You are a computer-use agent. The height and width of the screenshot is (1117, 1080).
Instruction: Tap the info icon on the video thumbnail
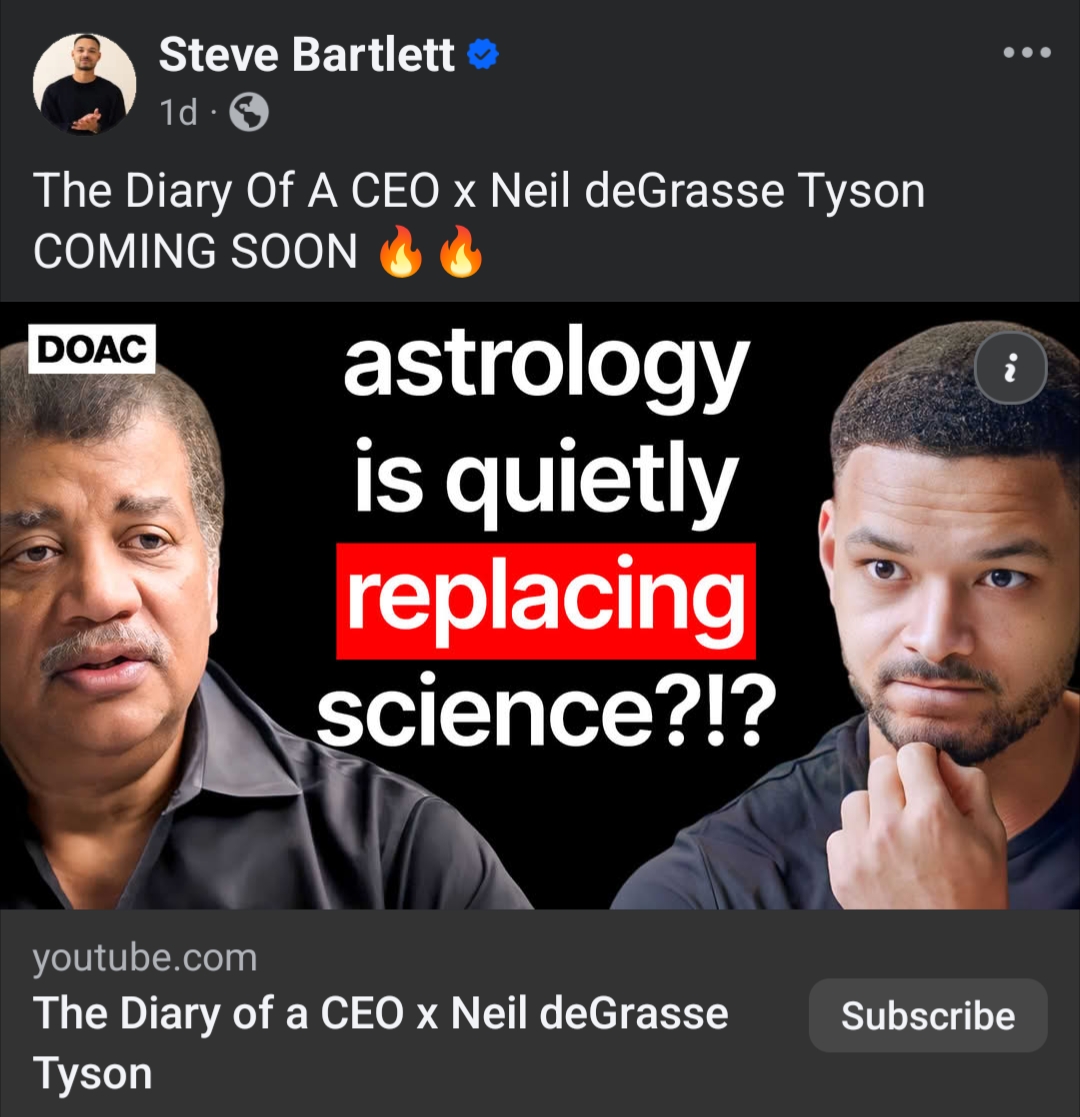click(x=1010, y=368)
